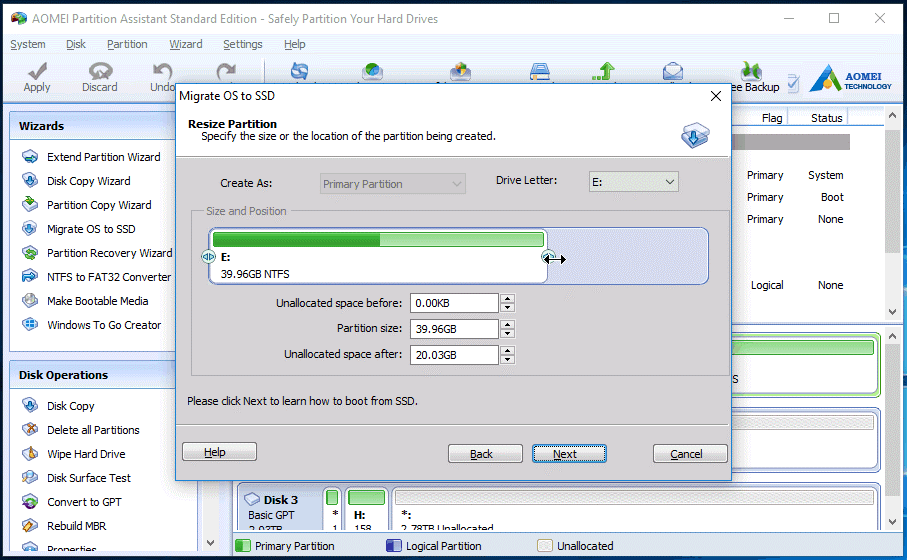The height and width of the screenshot is (560, 907).
Task: Increase Unallocated space after value
Action: [507, 351]
